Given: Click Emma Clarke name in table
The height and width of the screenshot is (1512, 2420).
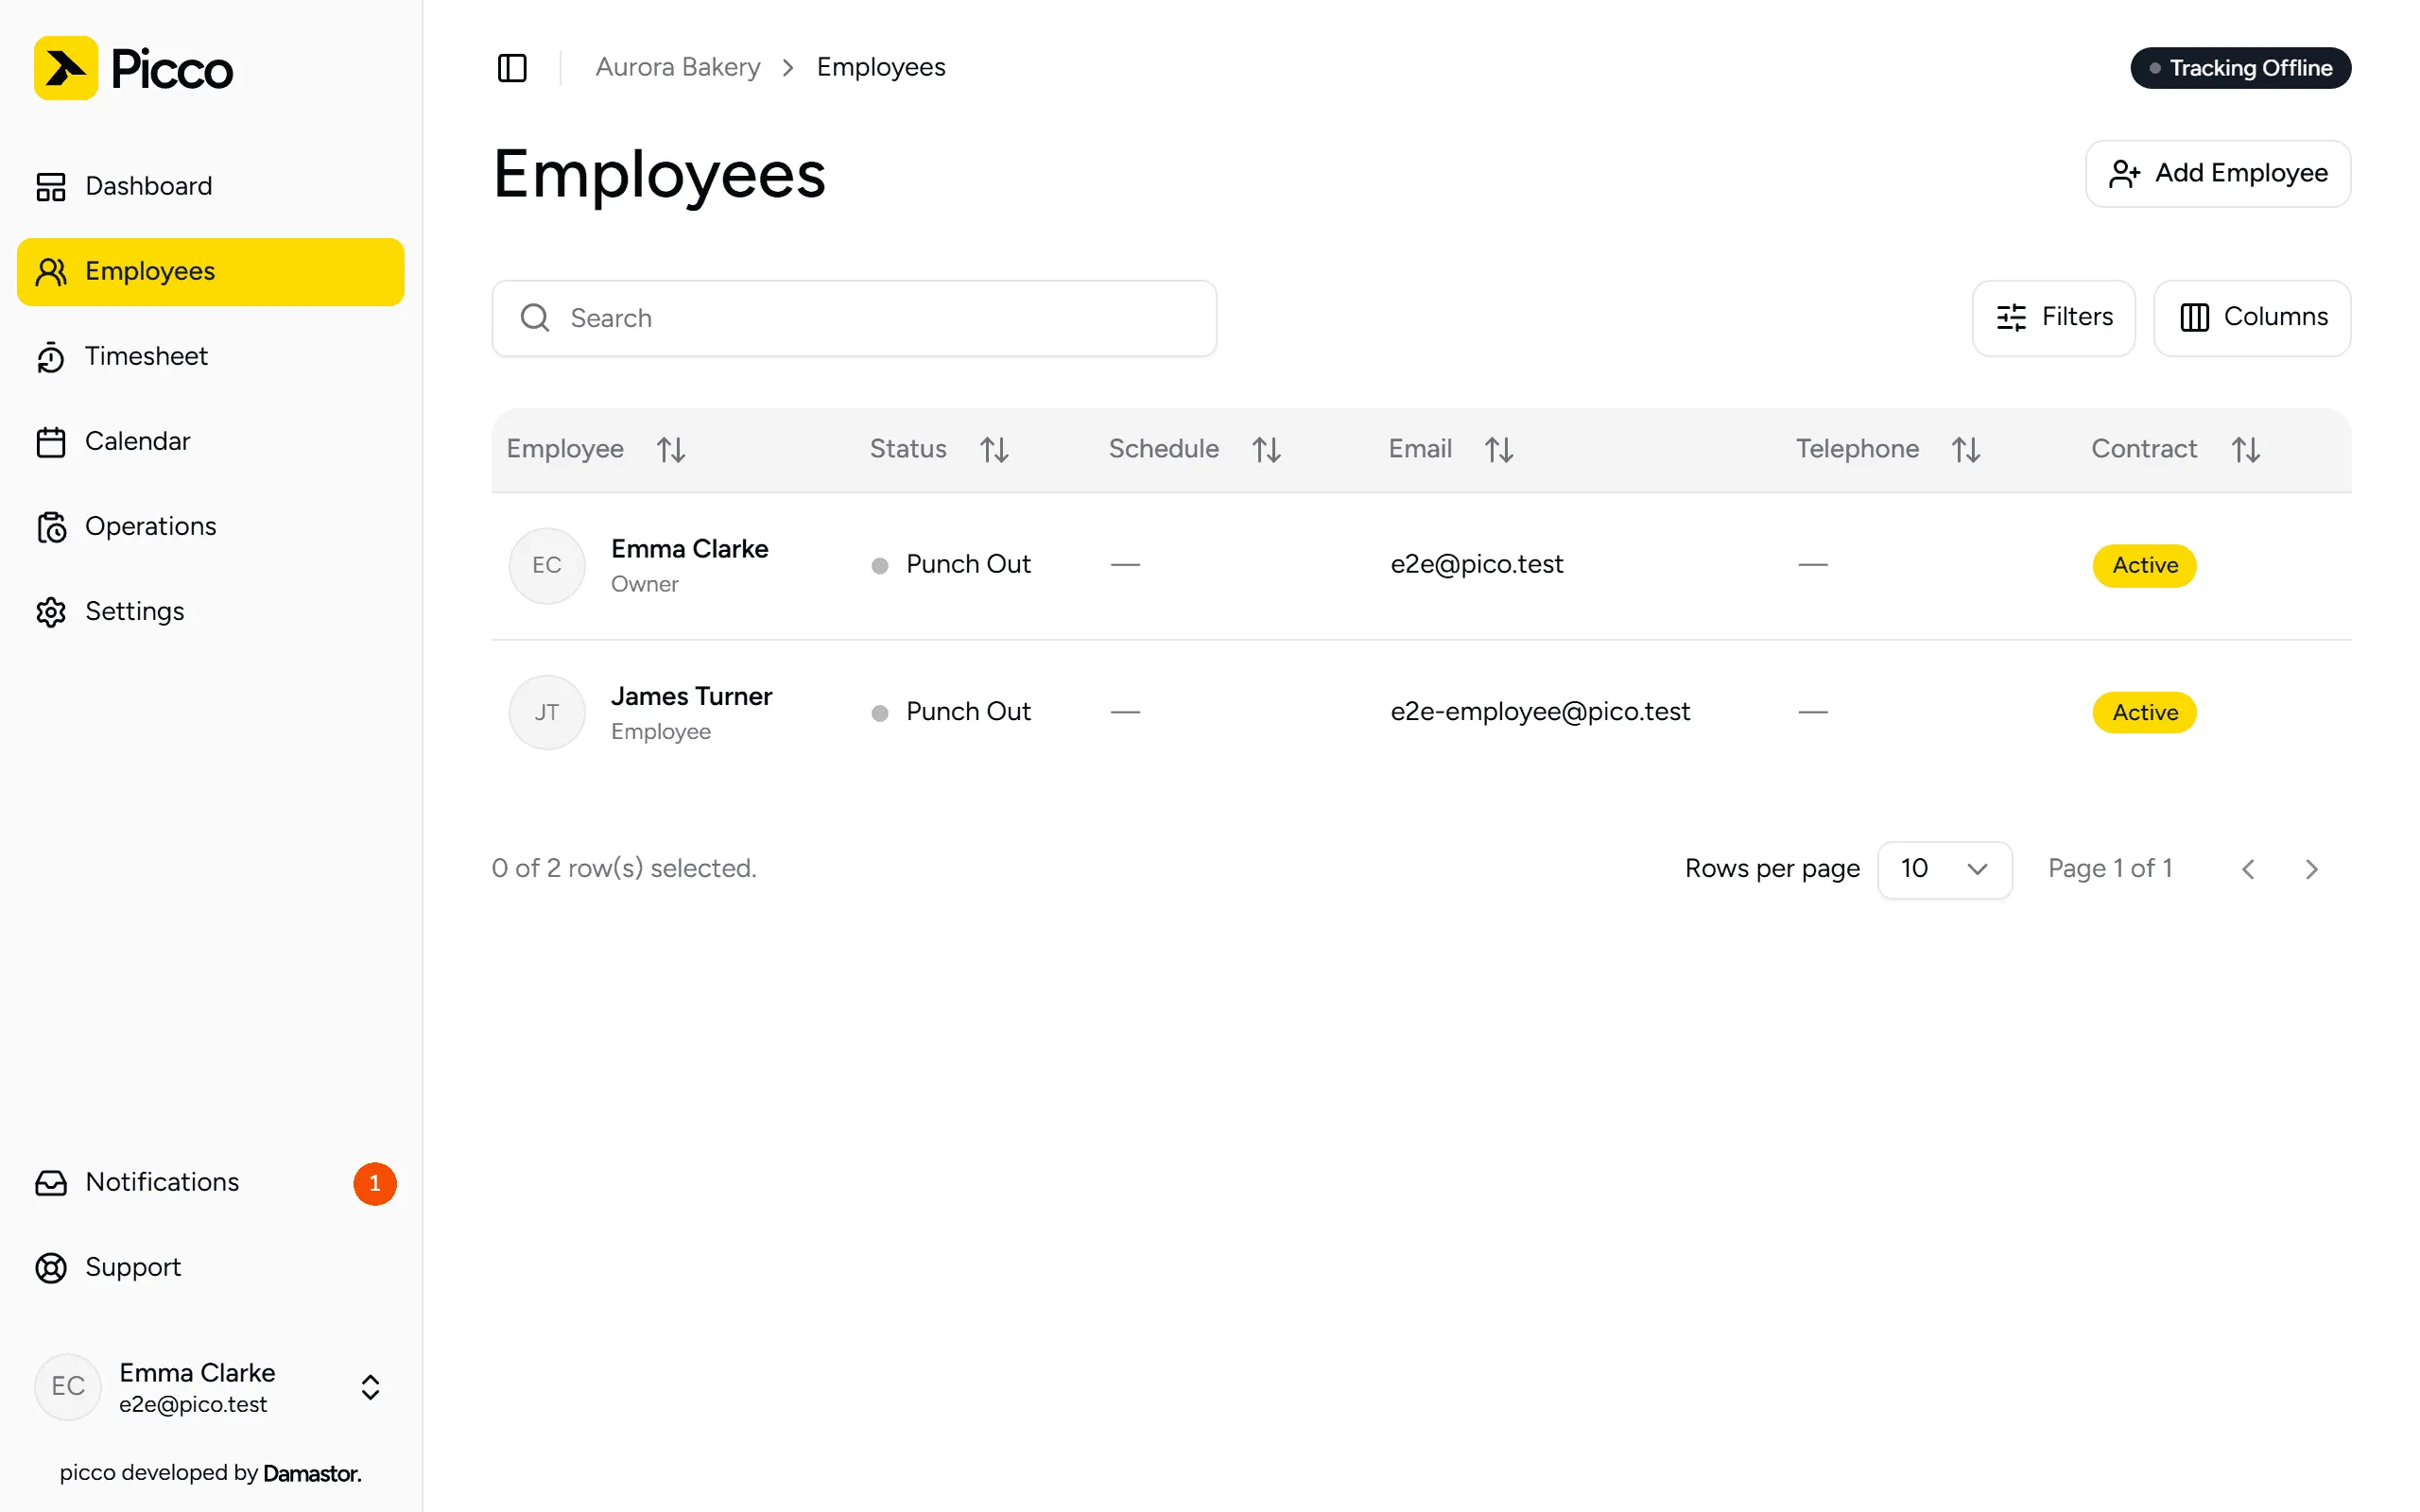Looking at the screenshot, I should [689, 548].
